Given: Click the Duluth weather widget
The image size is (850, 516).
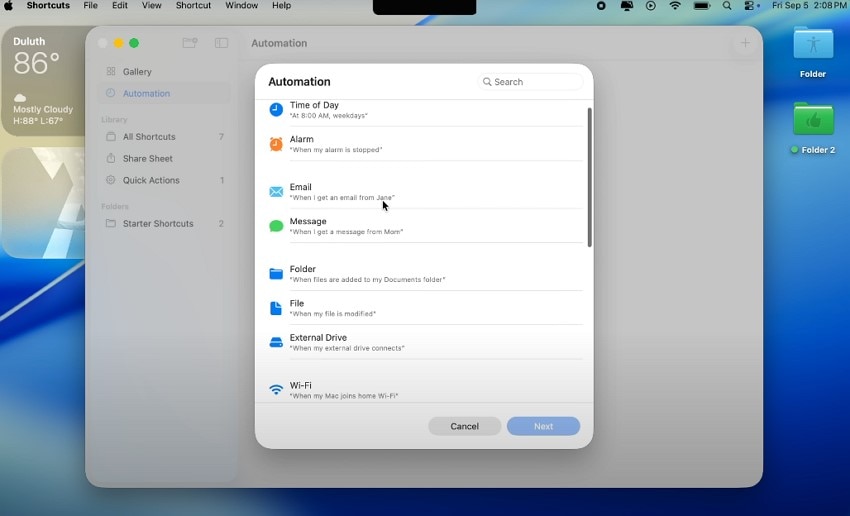Looking at the screenshot, I should tap(43, 81).
